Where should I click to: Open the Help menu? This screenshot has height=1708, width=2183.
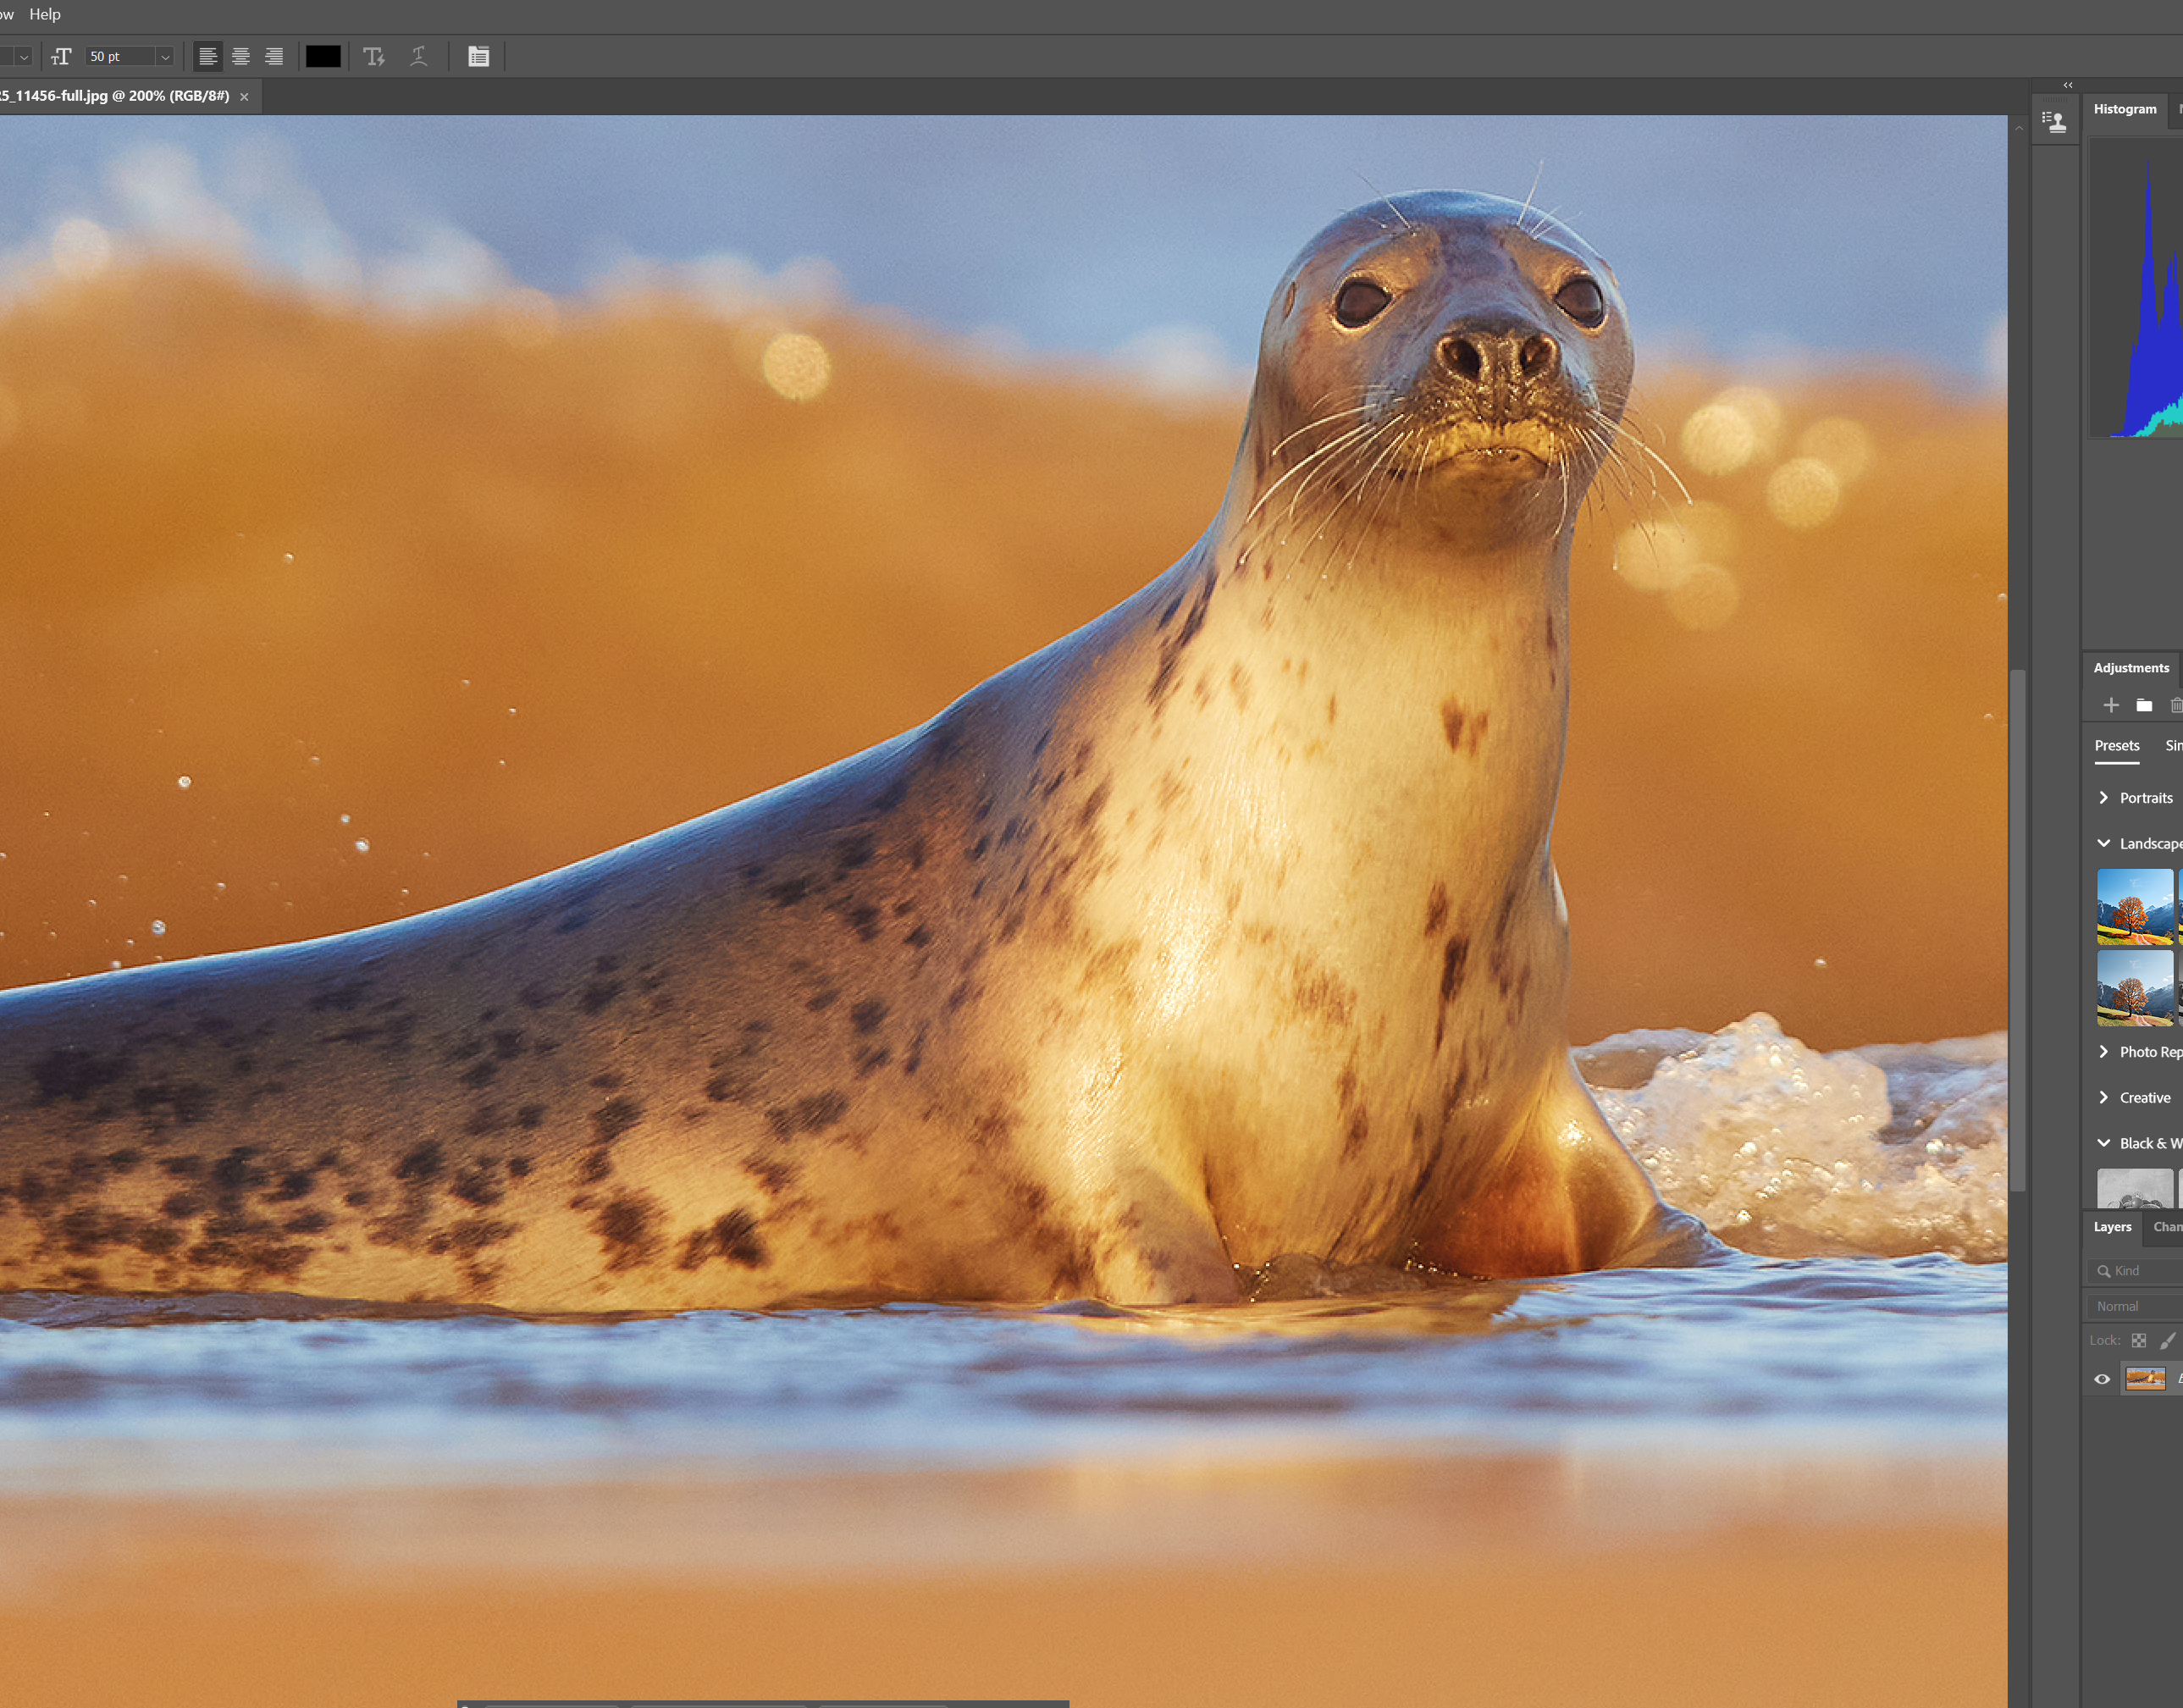[45, 14]
